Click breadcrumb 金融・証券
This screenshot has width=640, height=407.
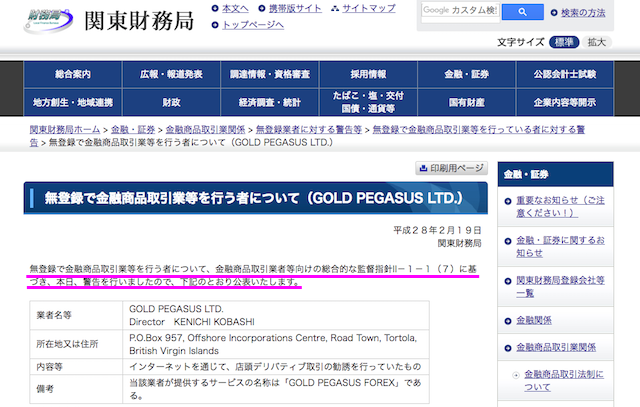pos(133,130)
